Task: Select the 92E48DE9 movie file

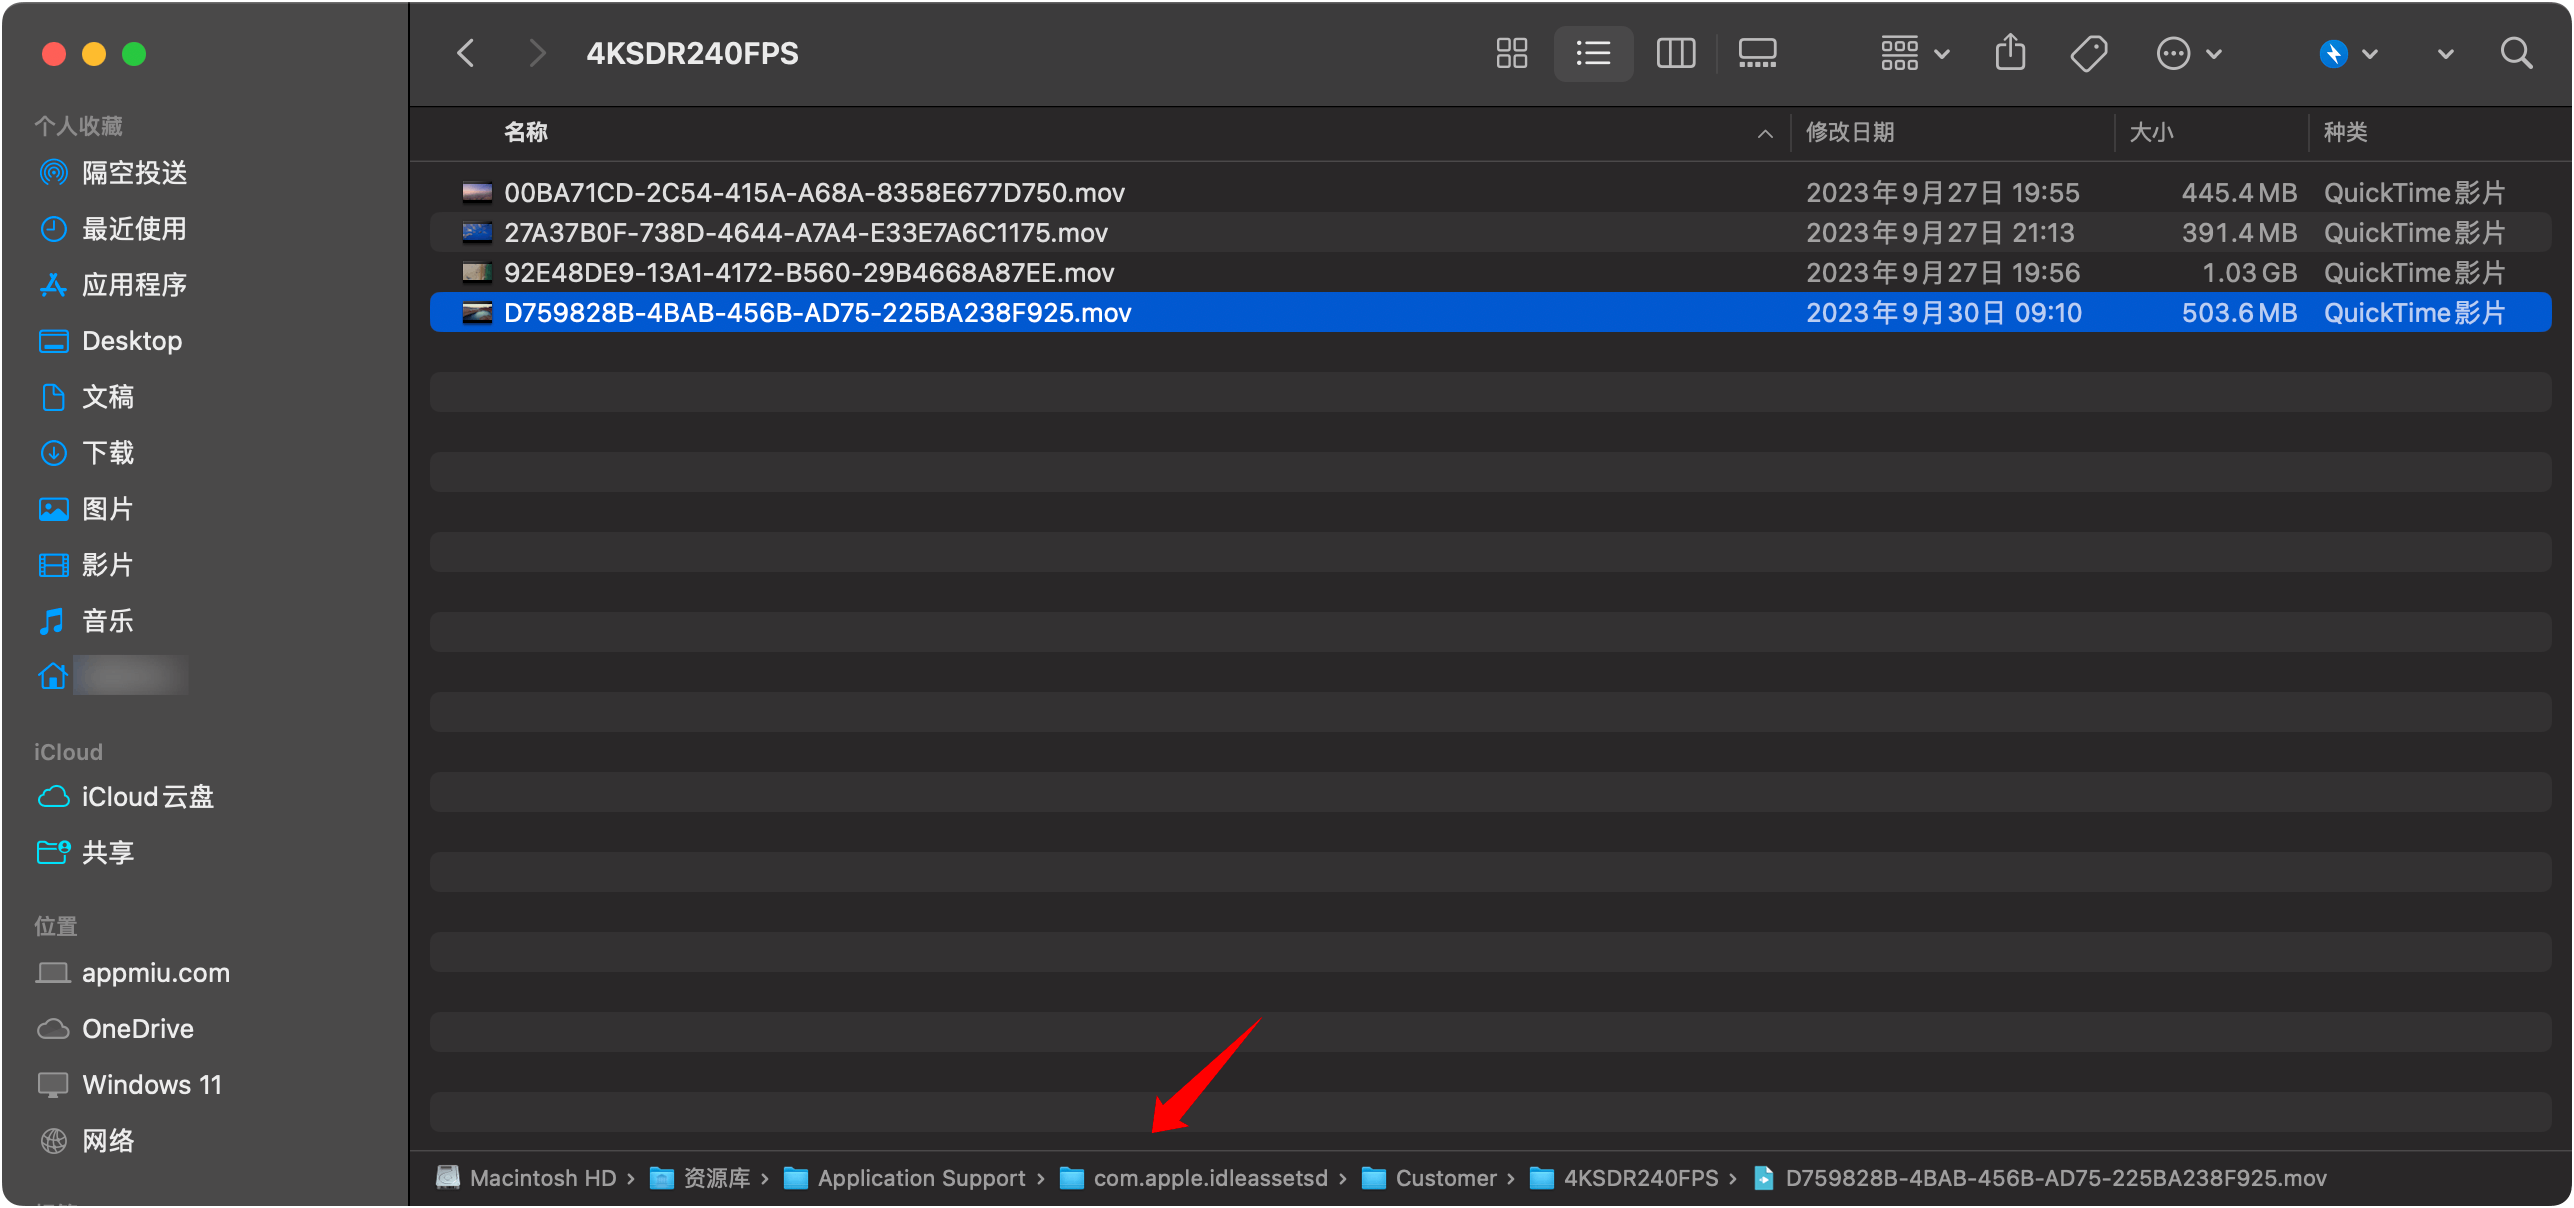Action: click(x=808, y=273)
